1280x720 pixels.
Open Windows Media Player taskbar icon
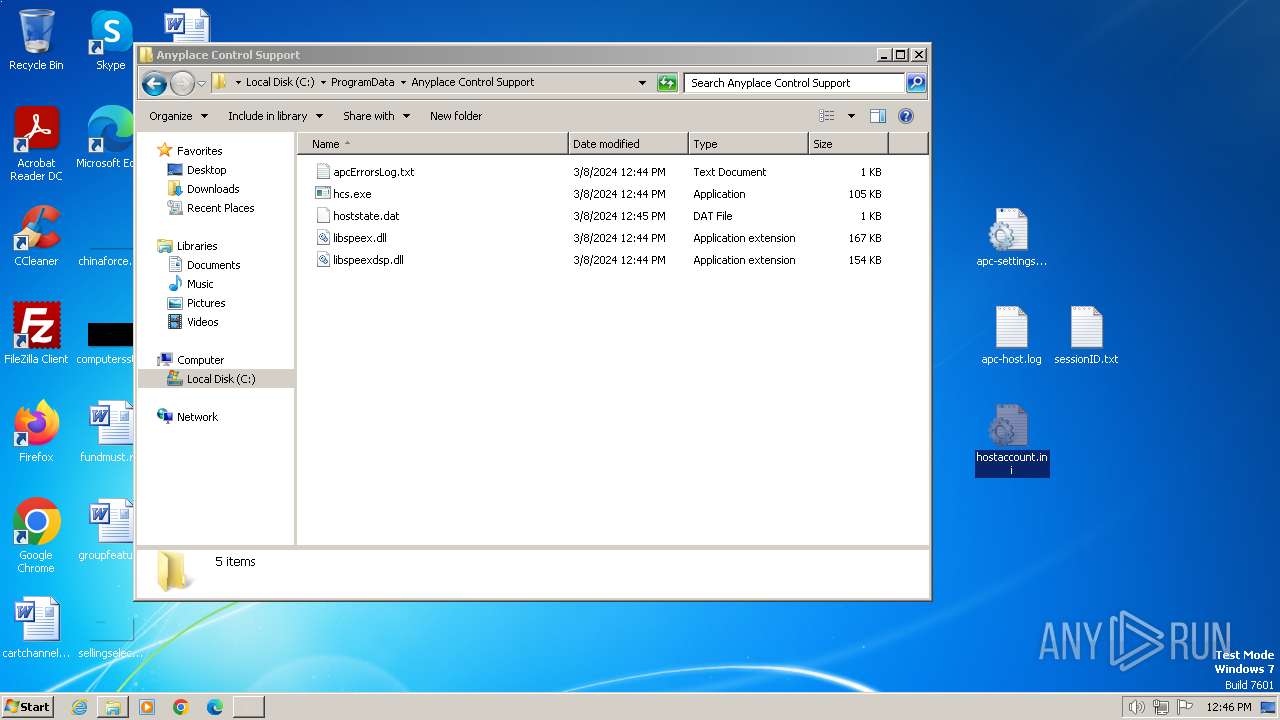click(147, 707)
